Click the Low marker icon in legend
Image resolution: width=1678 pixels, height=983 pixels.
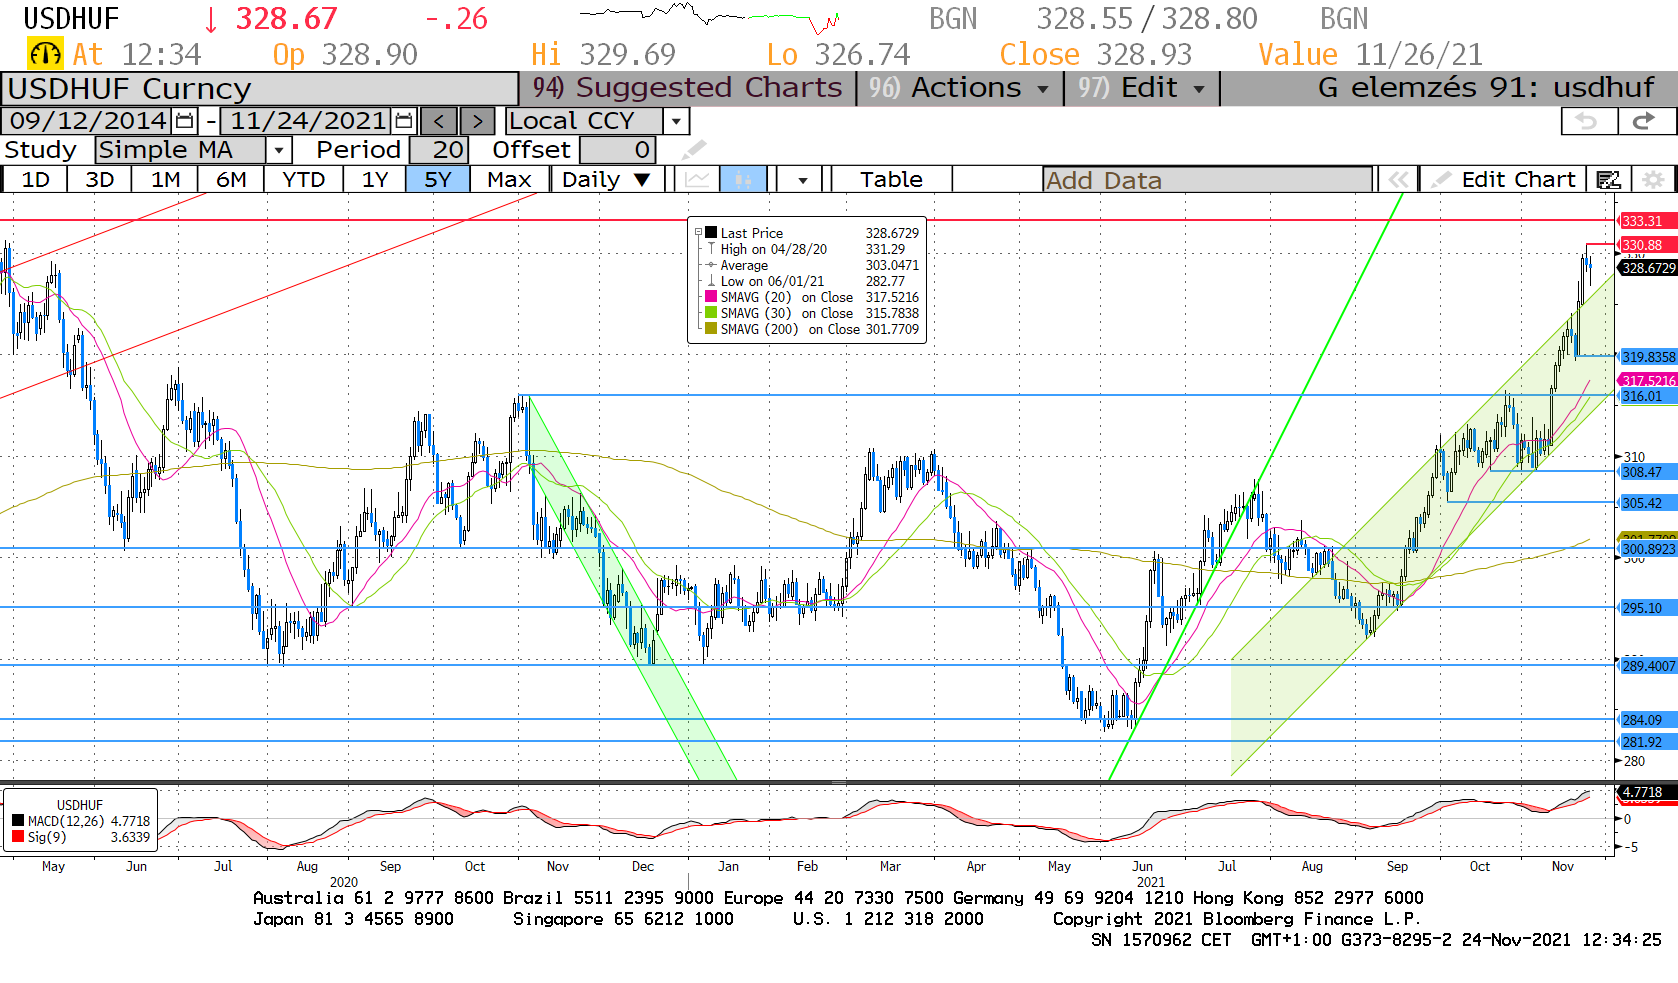tap(711, 281)
